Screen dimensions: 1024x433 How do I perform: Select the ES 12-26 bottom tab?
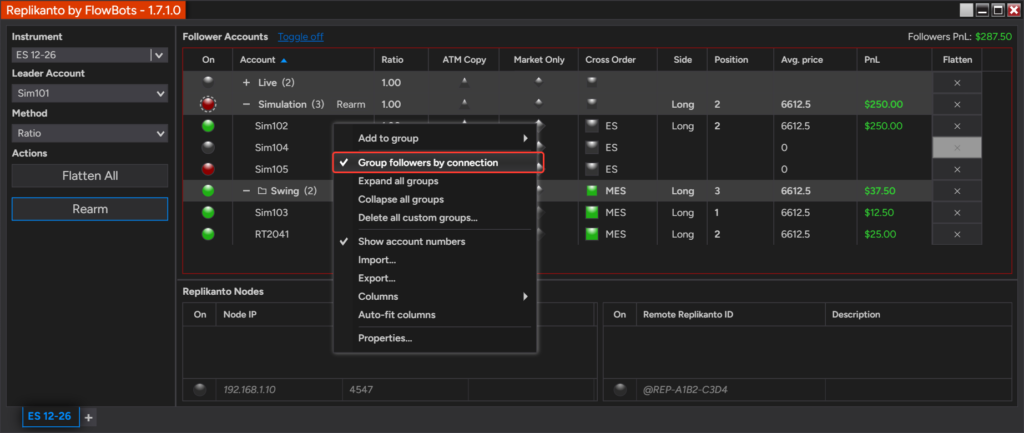tap(50, 416)
